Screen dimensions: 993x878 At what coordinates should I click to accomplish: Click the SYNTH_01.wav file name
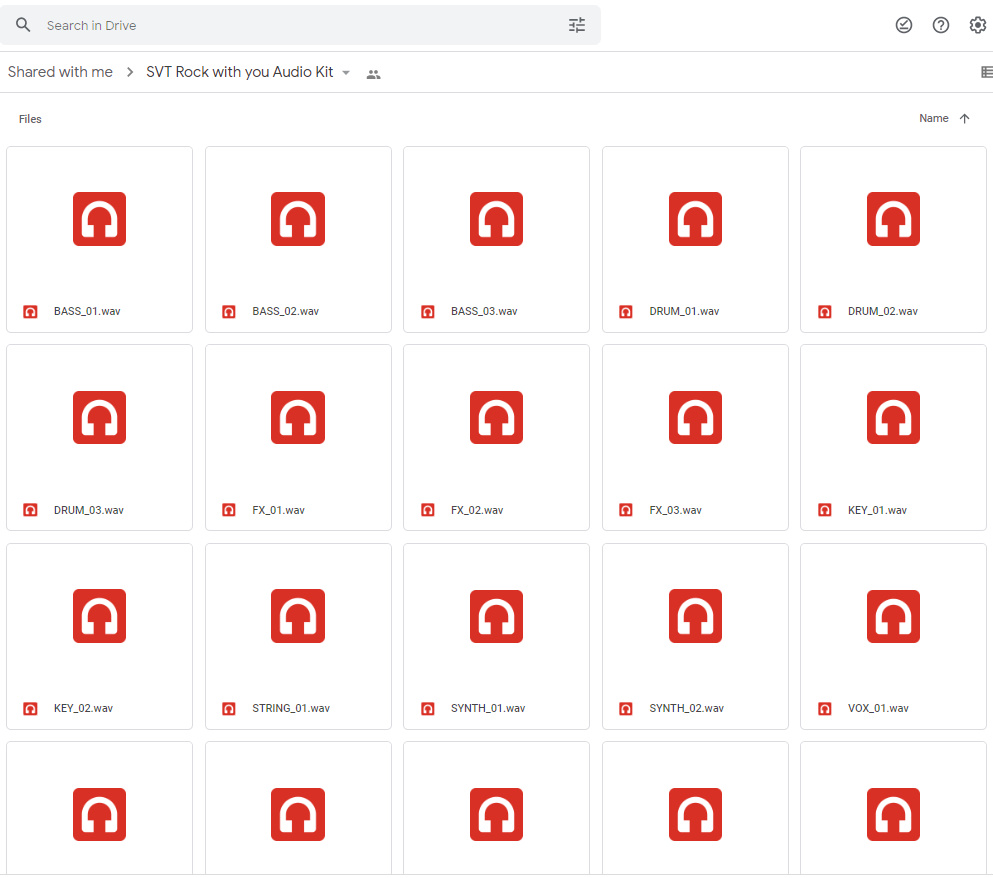(x=488, y=708)
